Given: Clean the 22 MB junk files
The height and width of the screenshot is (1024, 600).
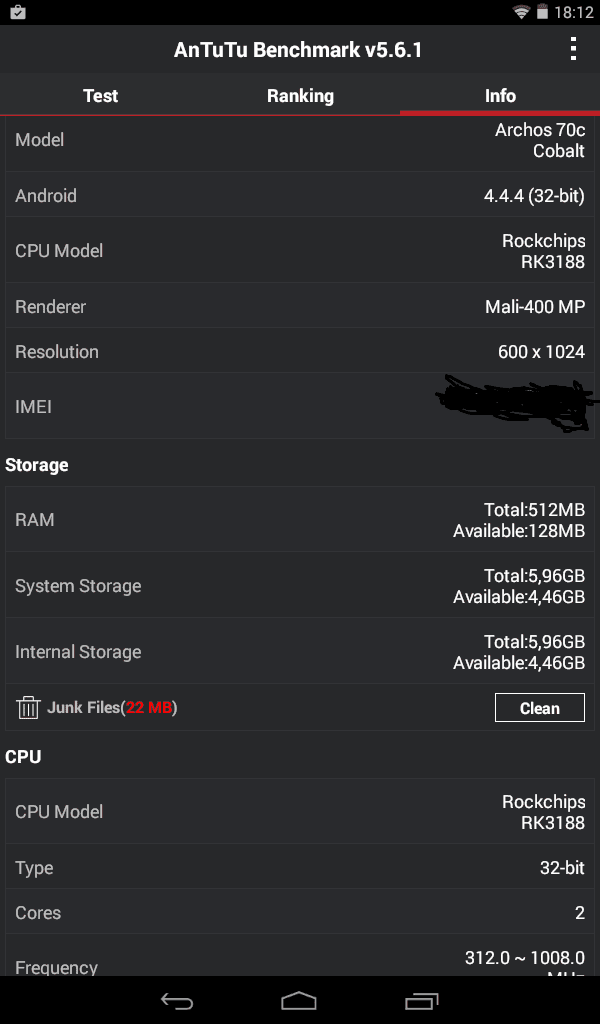Looking at the screenshot, I should pos(539,708).
